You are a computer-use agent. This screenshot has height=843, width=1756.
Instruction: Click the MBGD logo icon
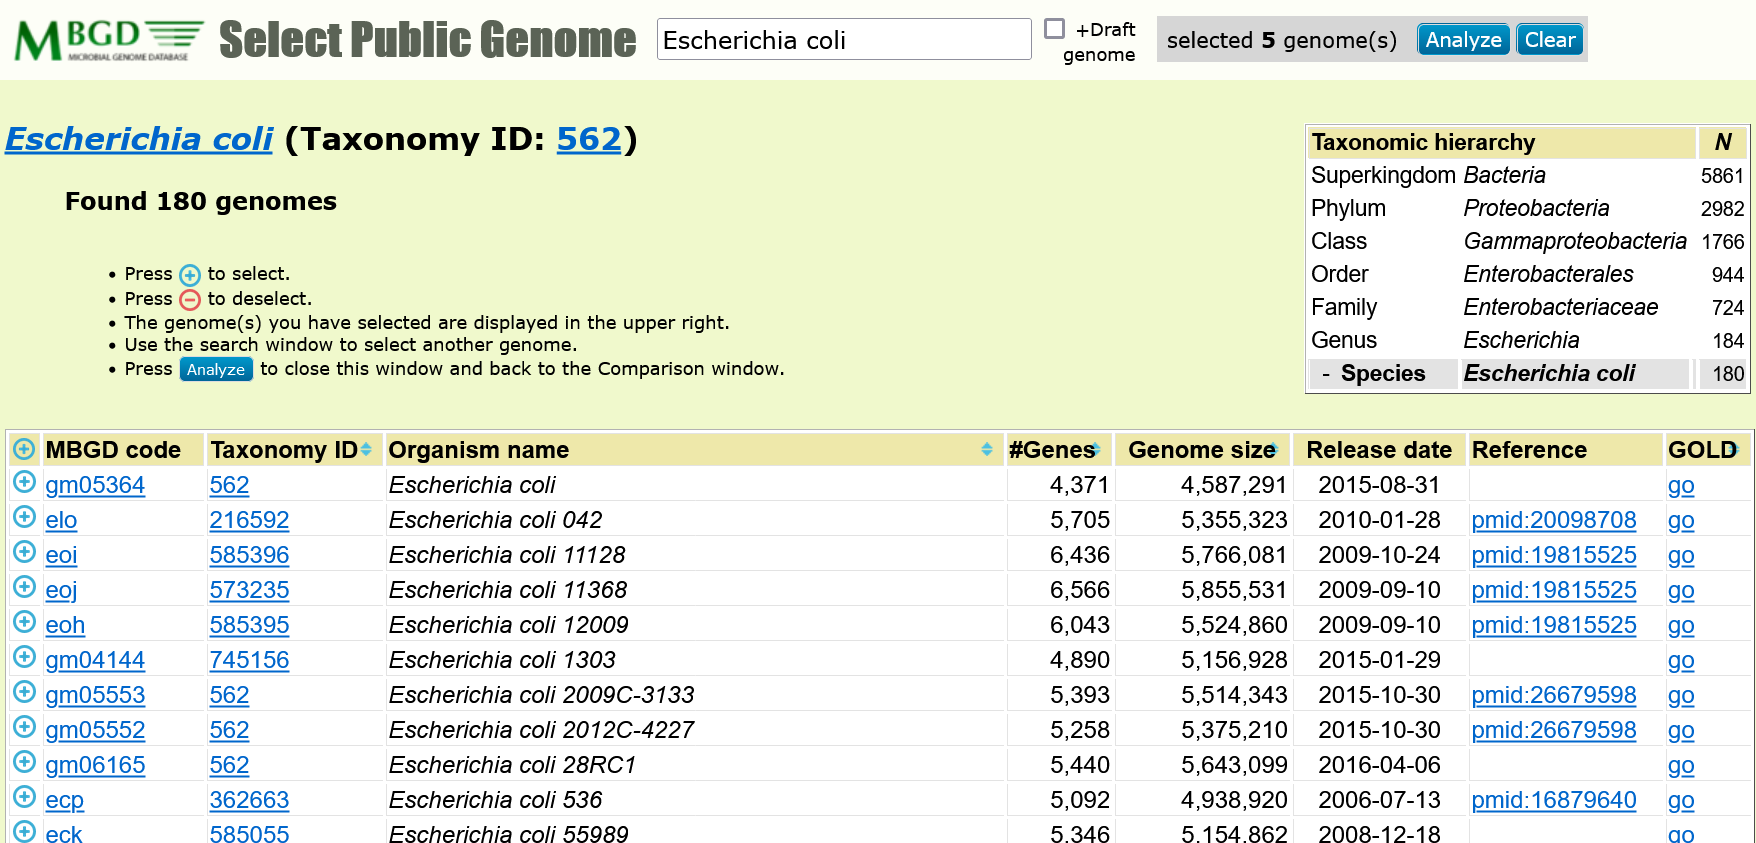[108, 40]
